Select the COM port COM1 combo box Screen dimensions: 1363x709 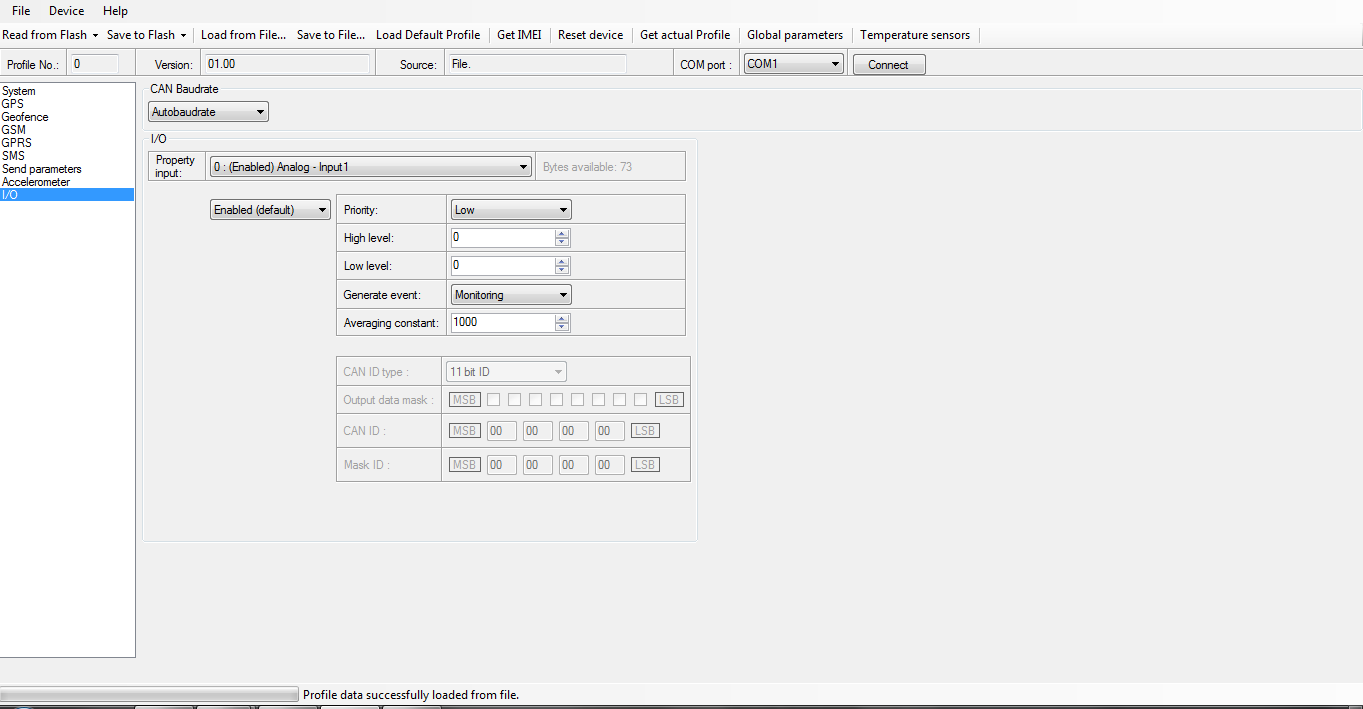click(x=794, y=64)
